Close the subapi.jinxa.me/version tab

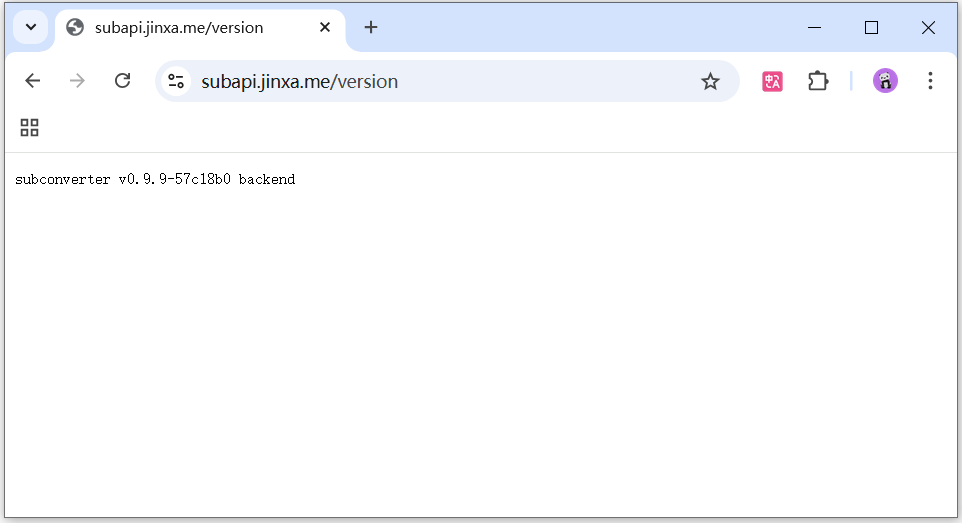click(324, 28)
